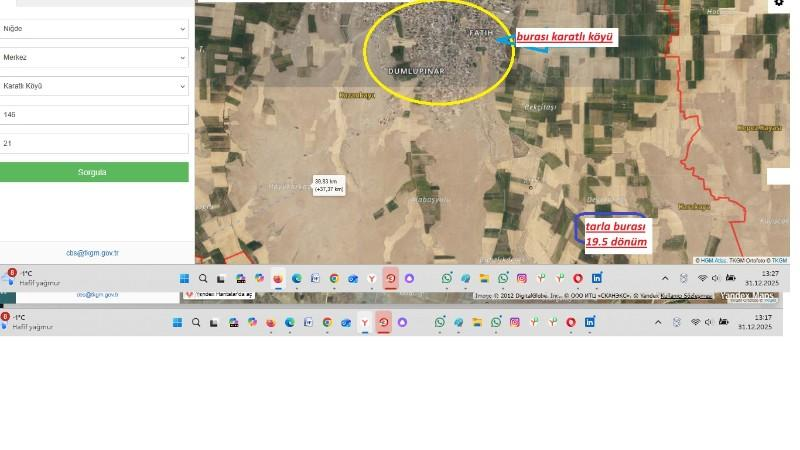Image resolution: width=800 pixels, height=450 pixels.
Task: Open Search on the 13:17 taskbar
Action: 196,322
